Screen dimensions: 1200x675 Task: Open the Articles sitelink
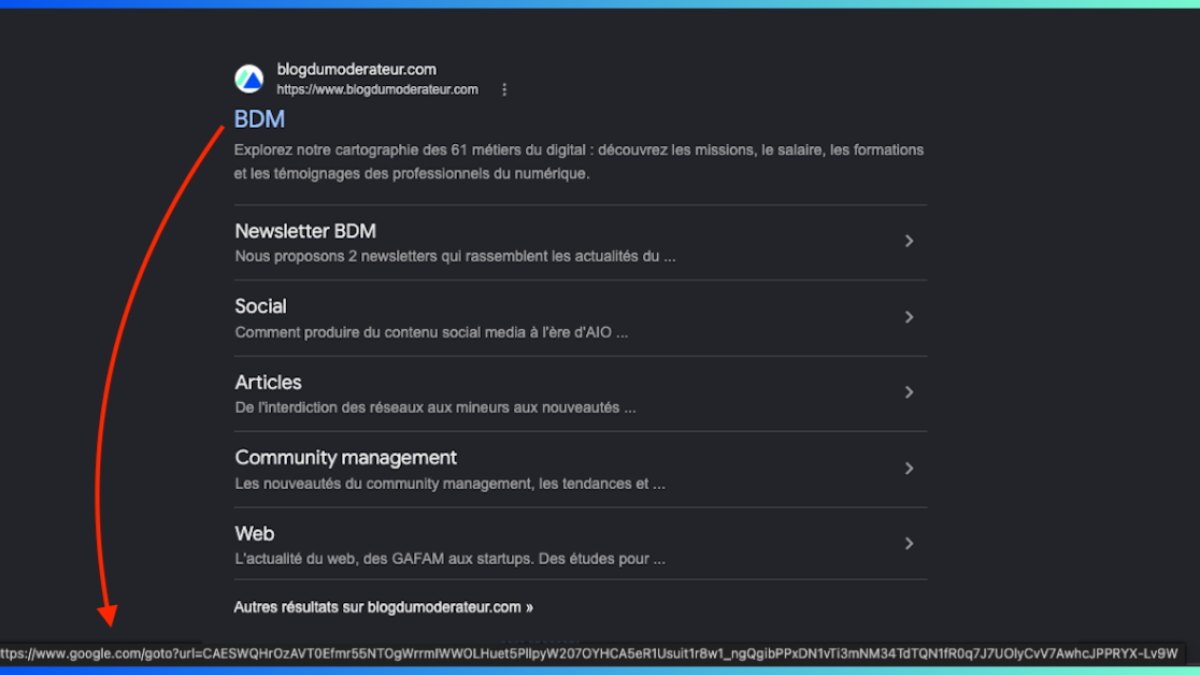[x=268, y=382]
